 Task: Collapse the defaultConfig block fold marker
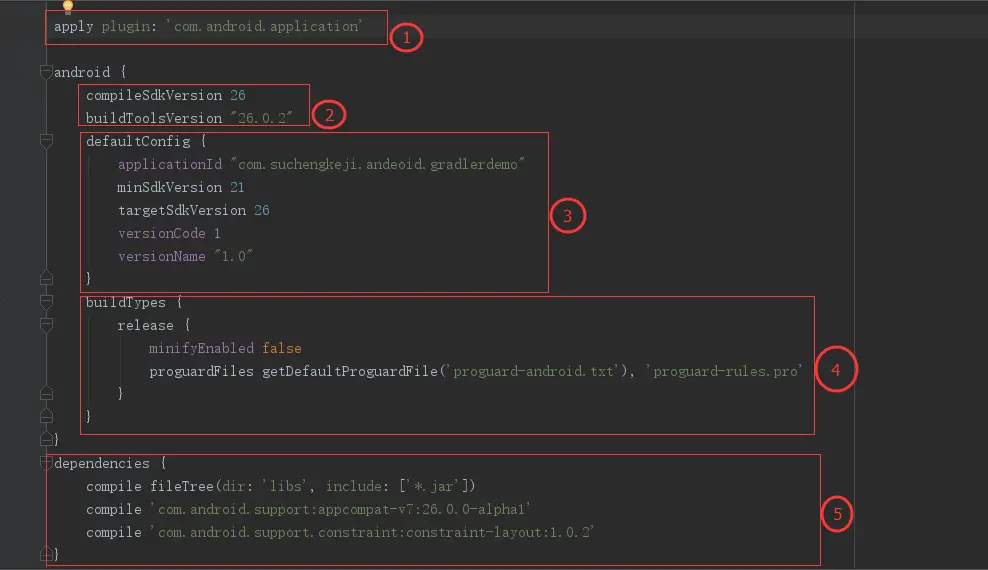click(46, 140)
